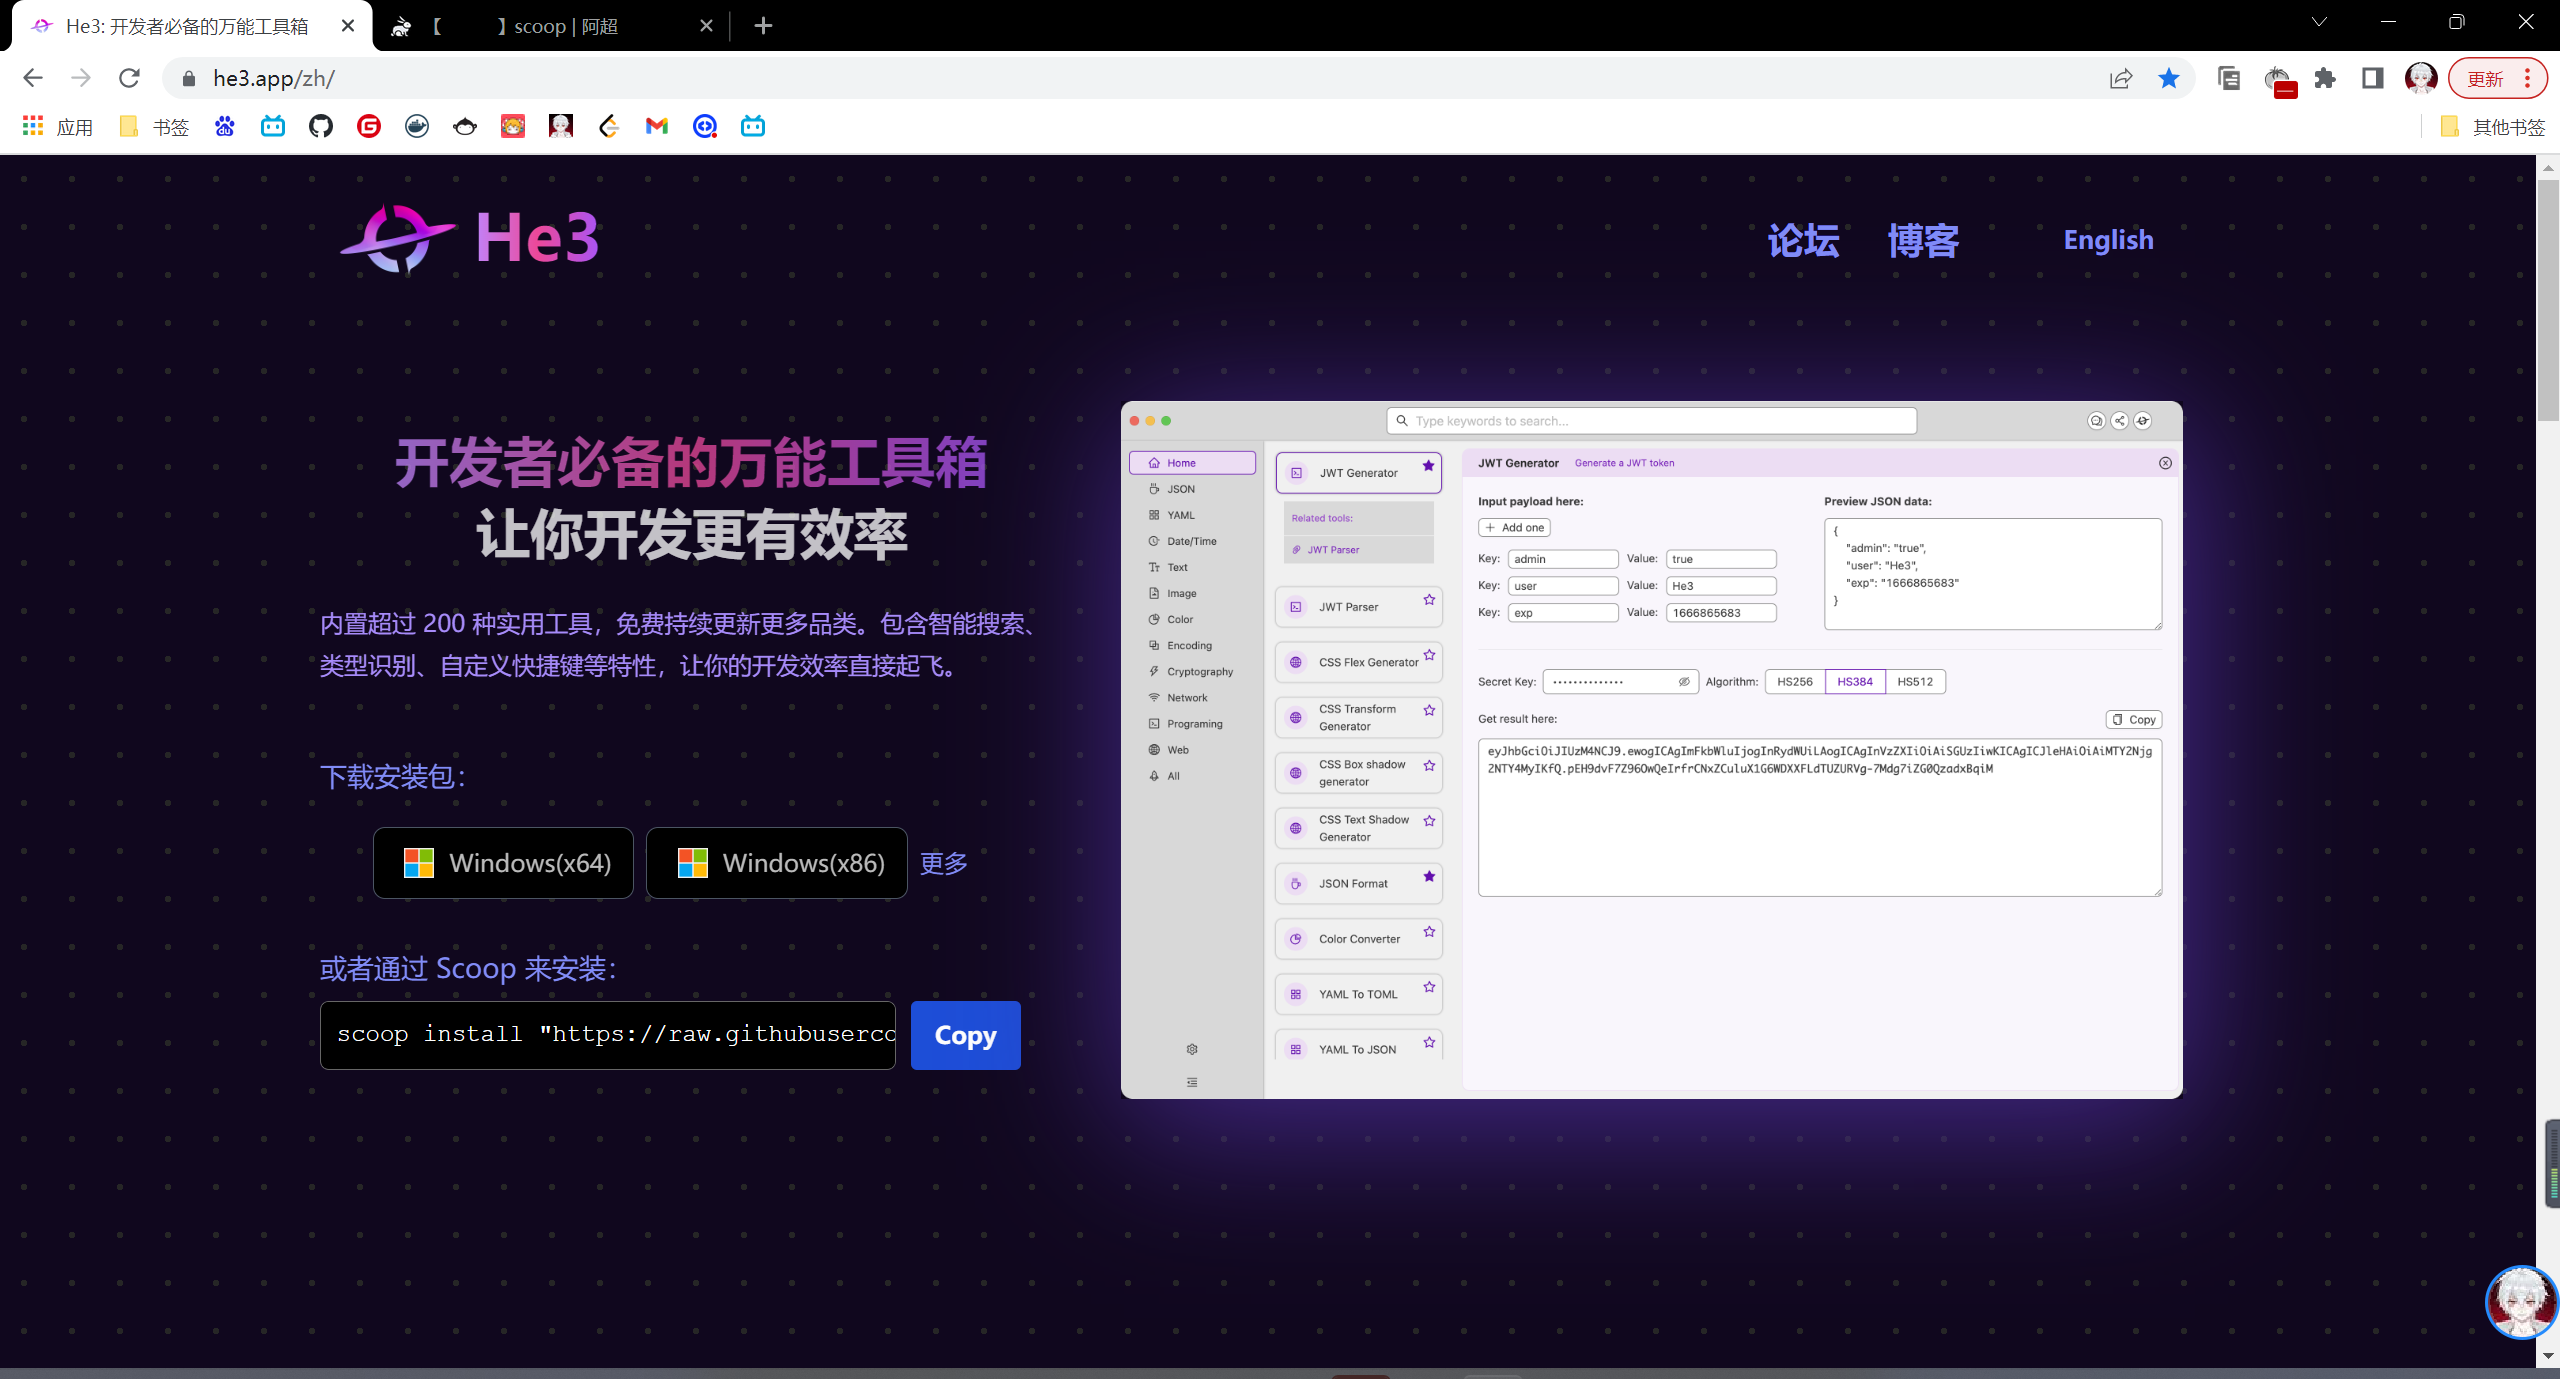Open the Chrome extensions puzzle icon

point(2325,78)
